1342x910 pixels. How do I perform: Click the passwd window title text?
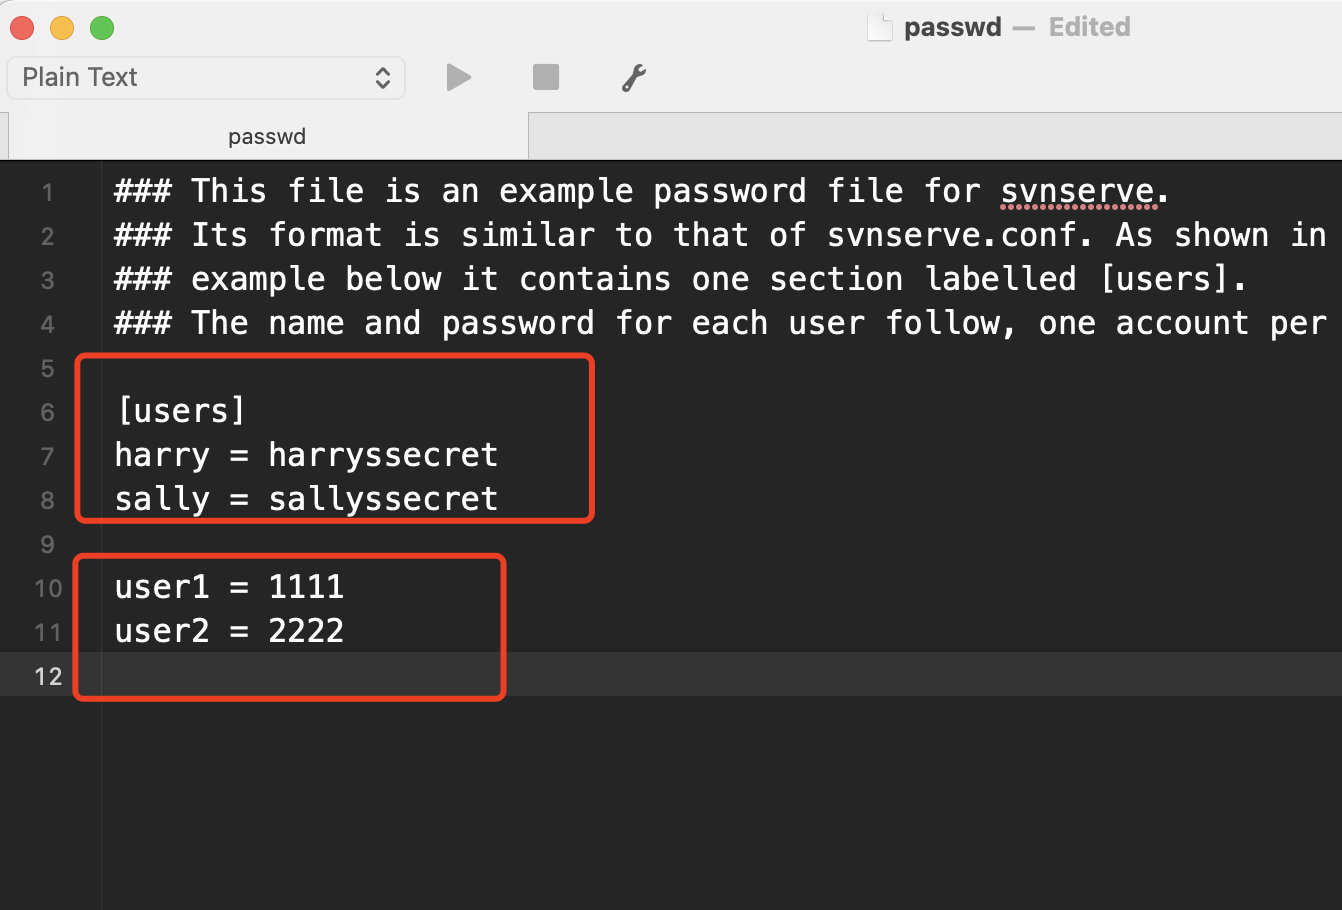[x=952, y=27]
